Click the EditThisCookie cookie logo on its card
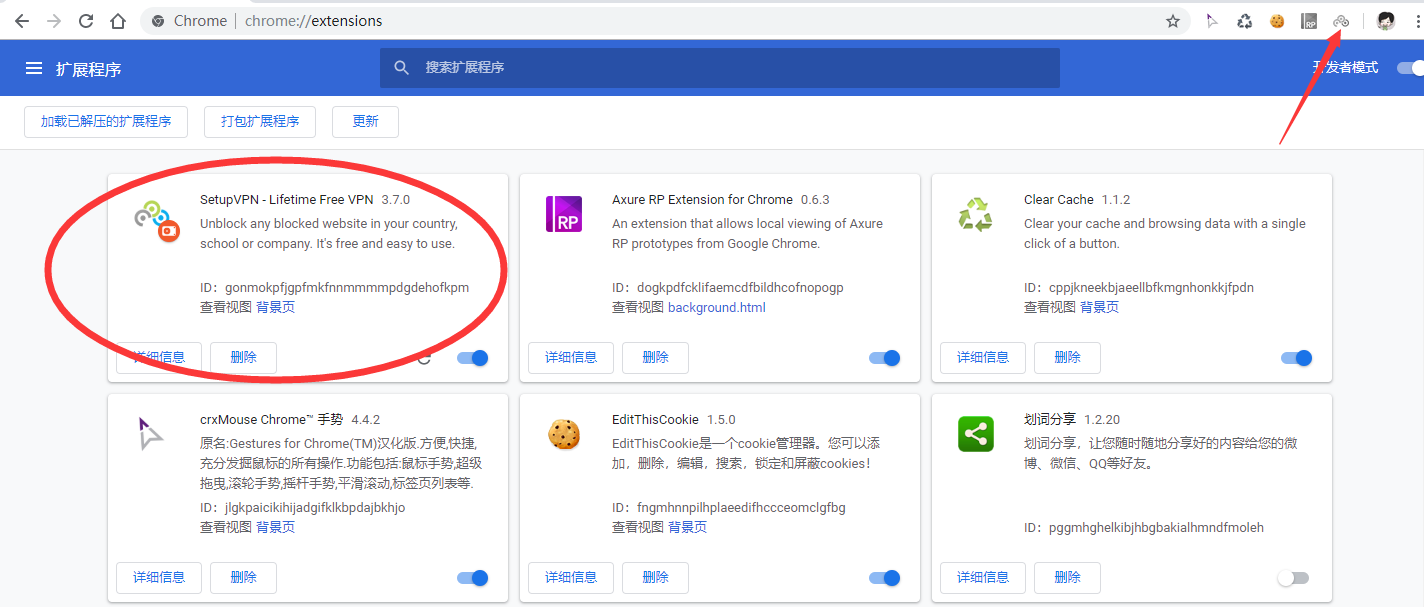Screen dimensions: 1424x607 pyautogui.click(x=564, y=434)
